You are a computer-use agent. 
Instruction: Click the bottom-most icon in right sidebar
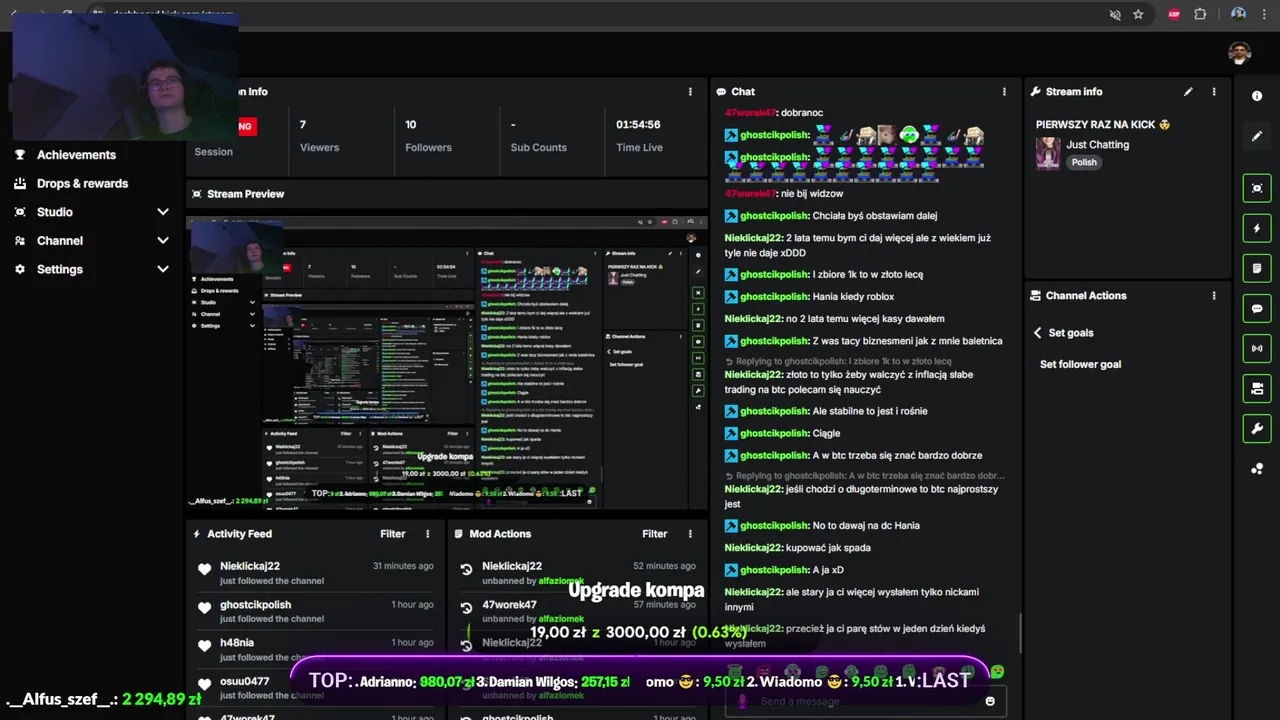[x=1257, y=469]
